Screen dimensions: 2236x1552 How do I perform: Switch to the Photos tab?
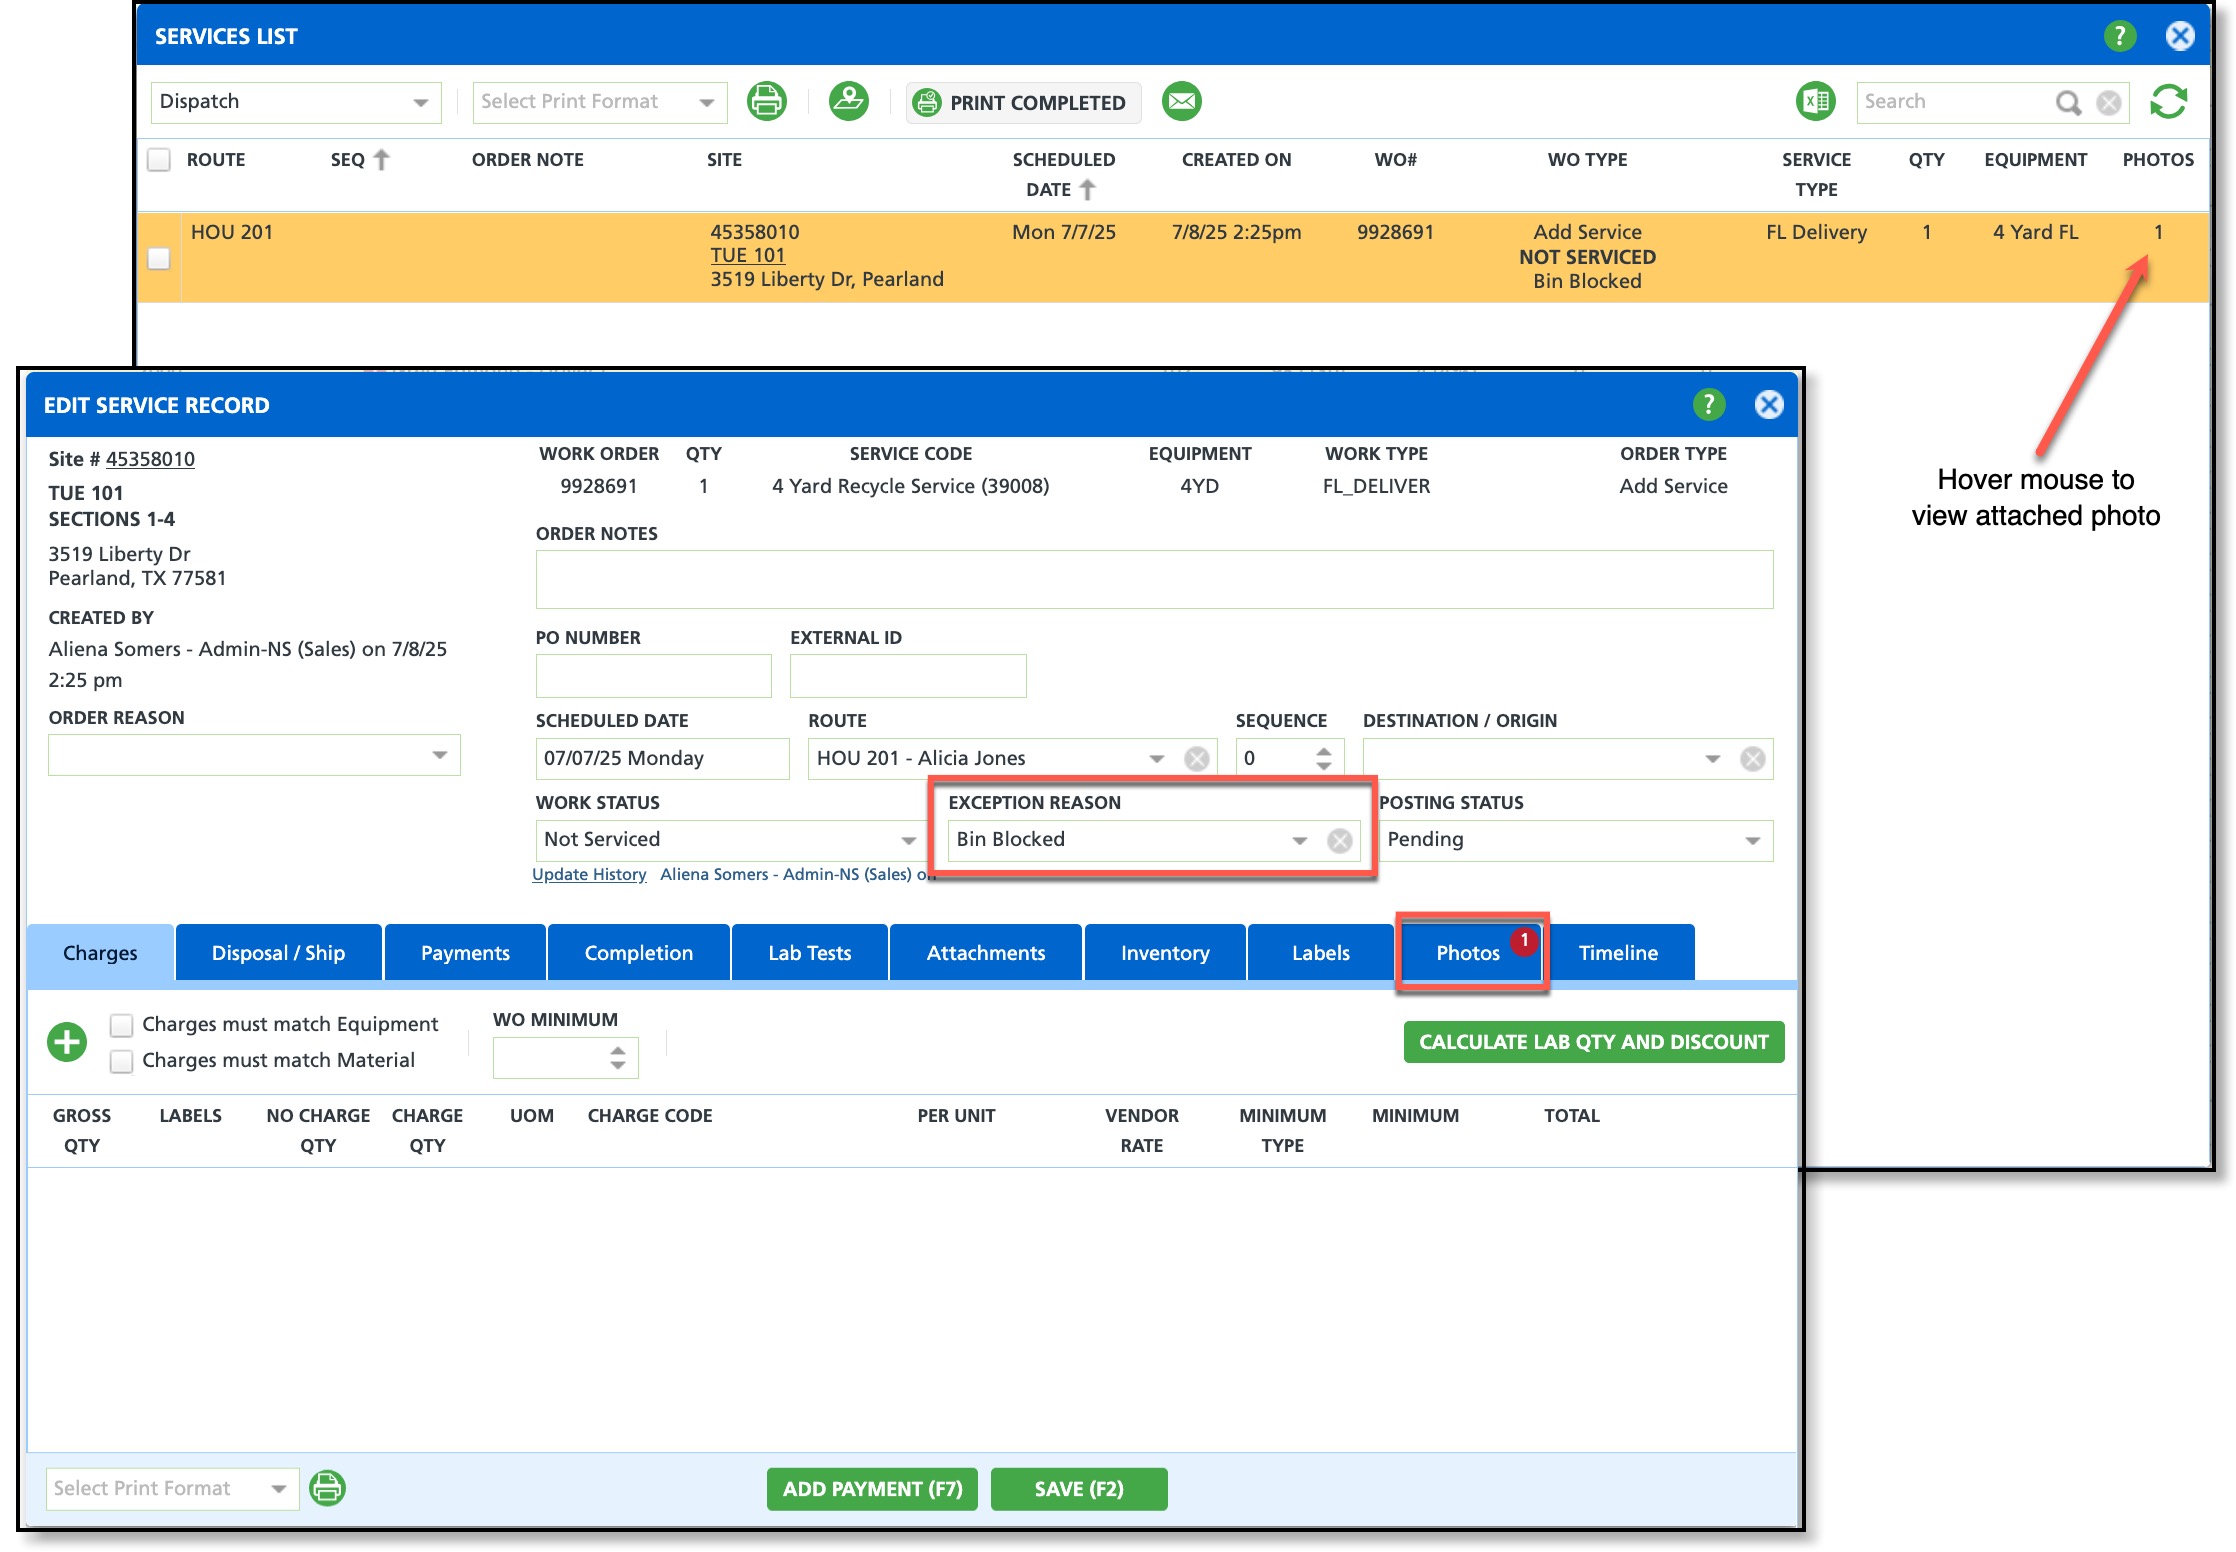coord(1467,953)
